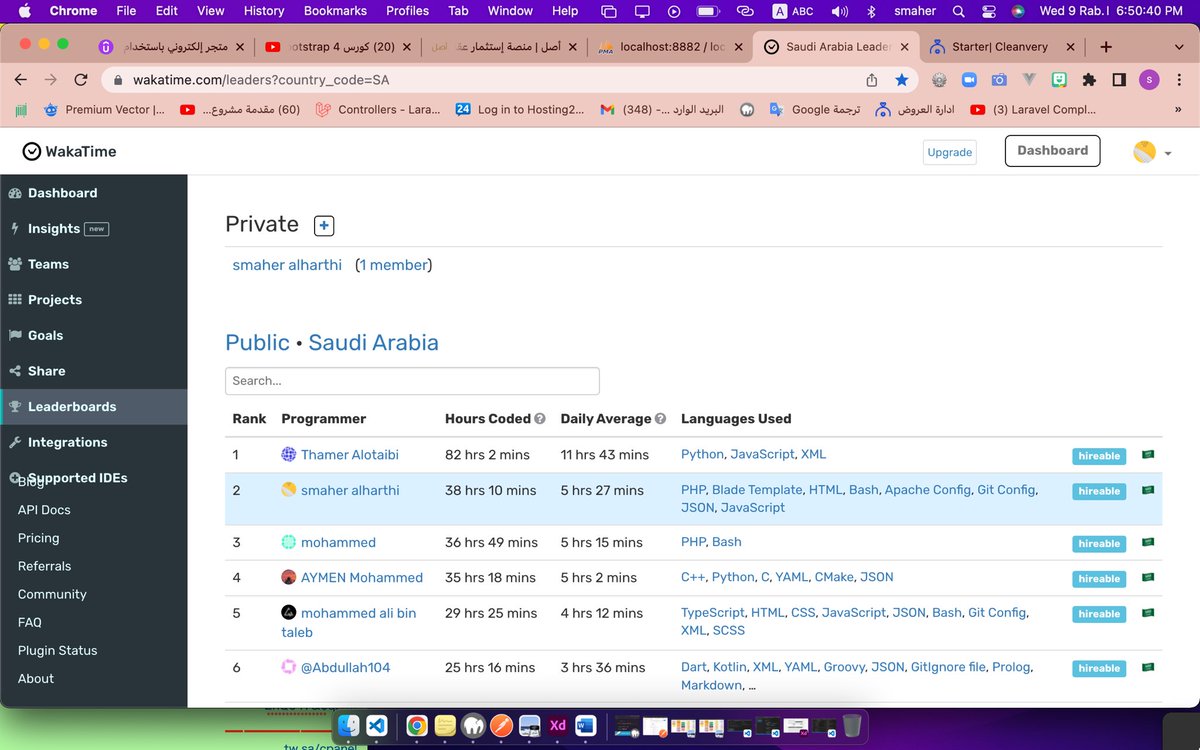Focus the leaderboard Search field
1200x750 pixels.
pyautogui.click(x=412, y=381)
